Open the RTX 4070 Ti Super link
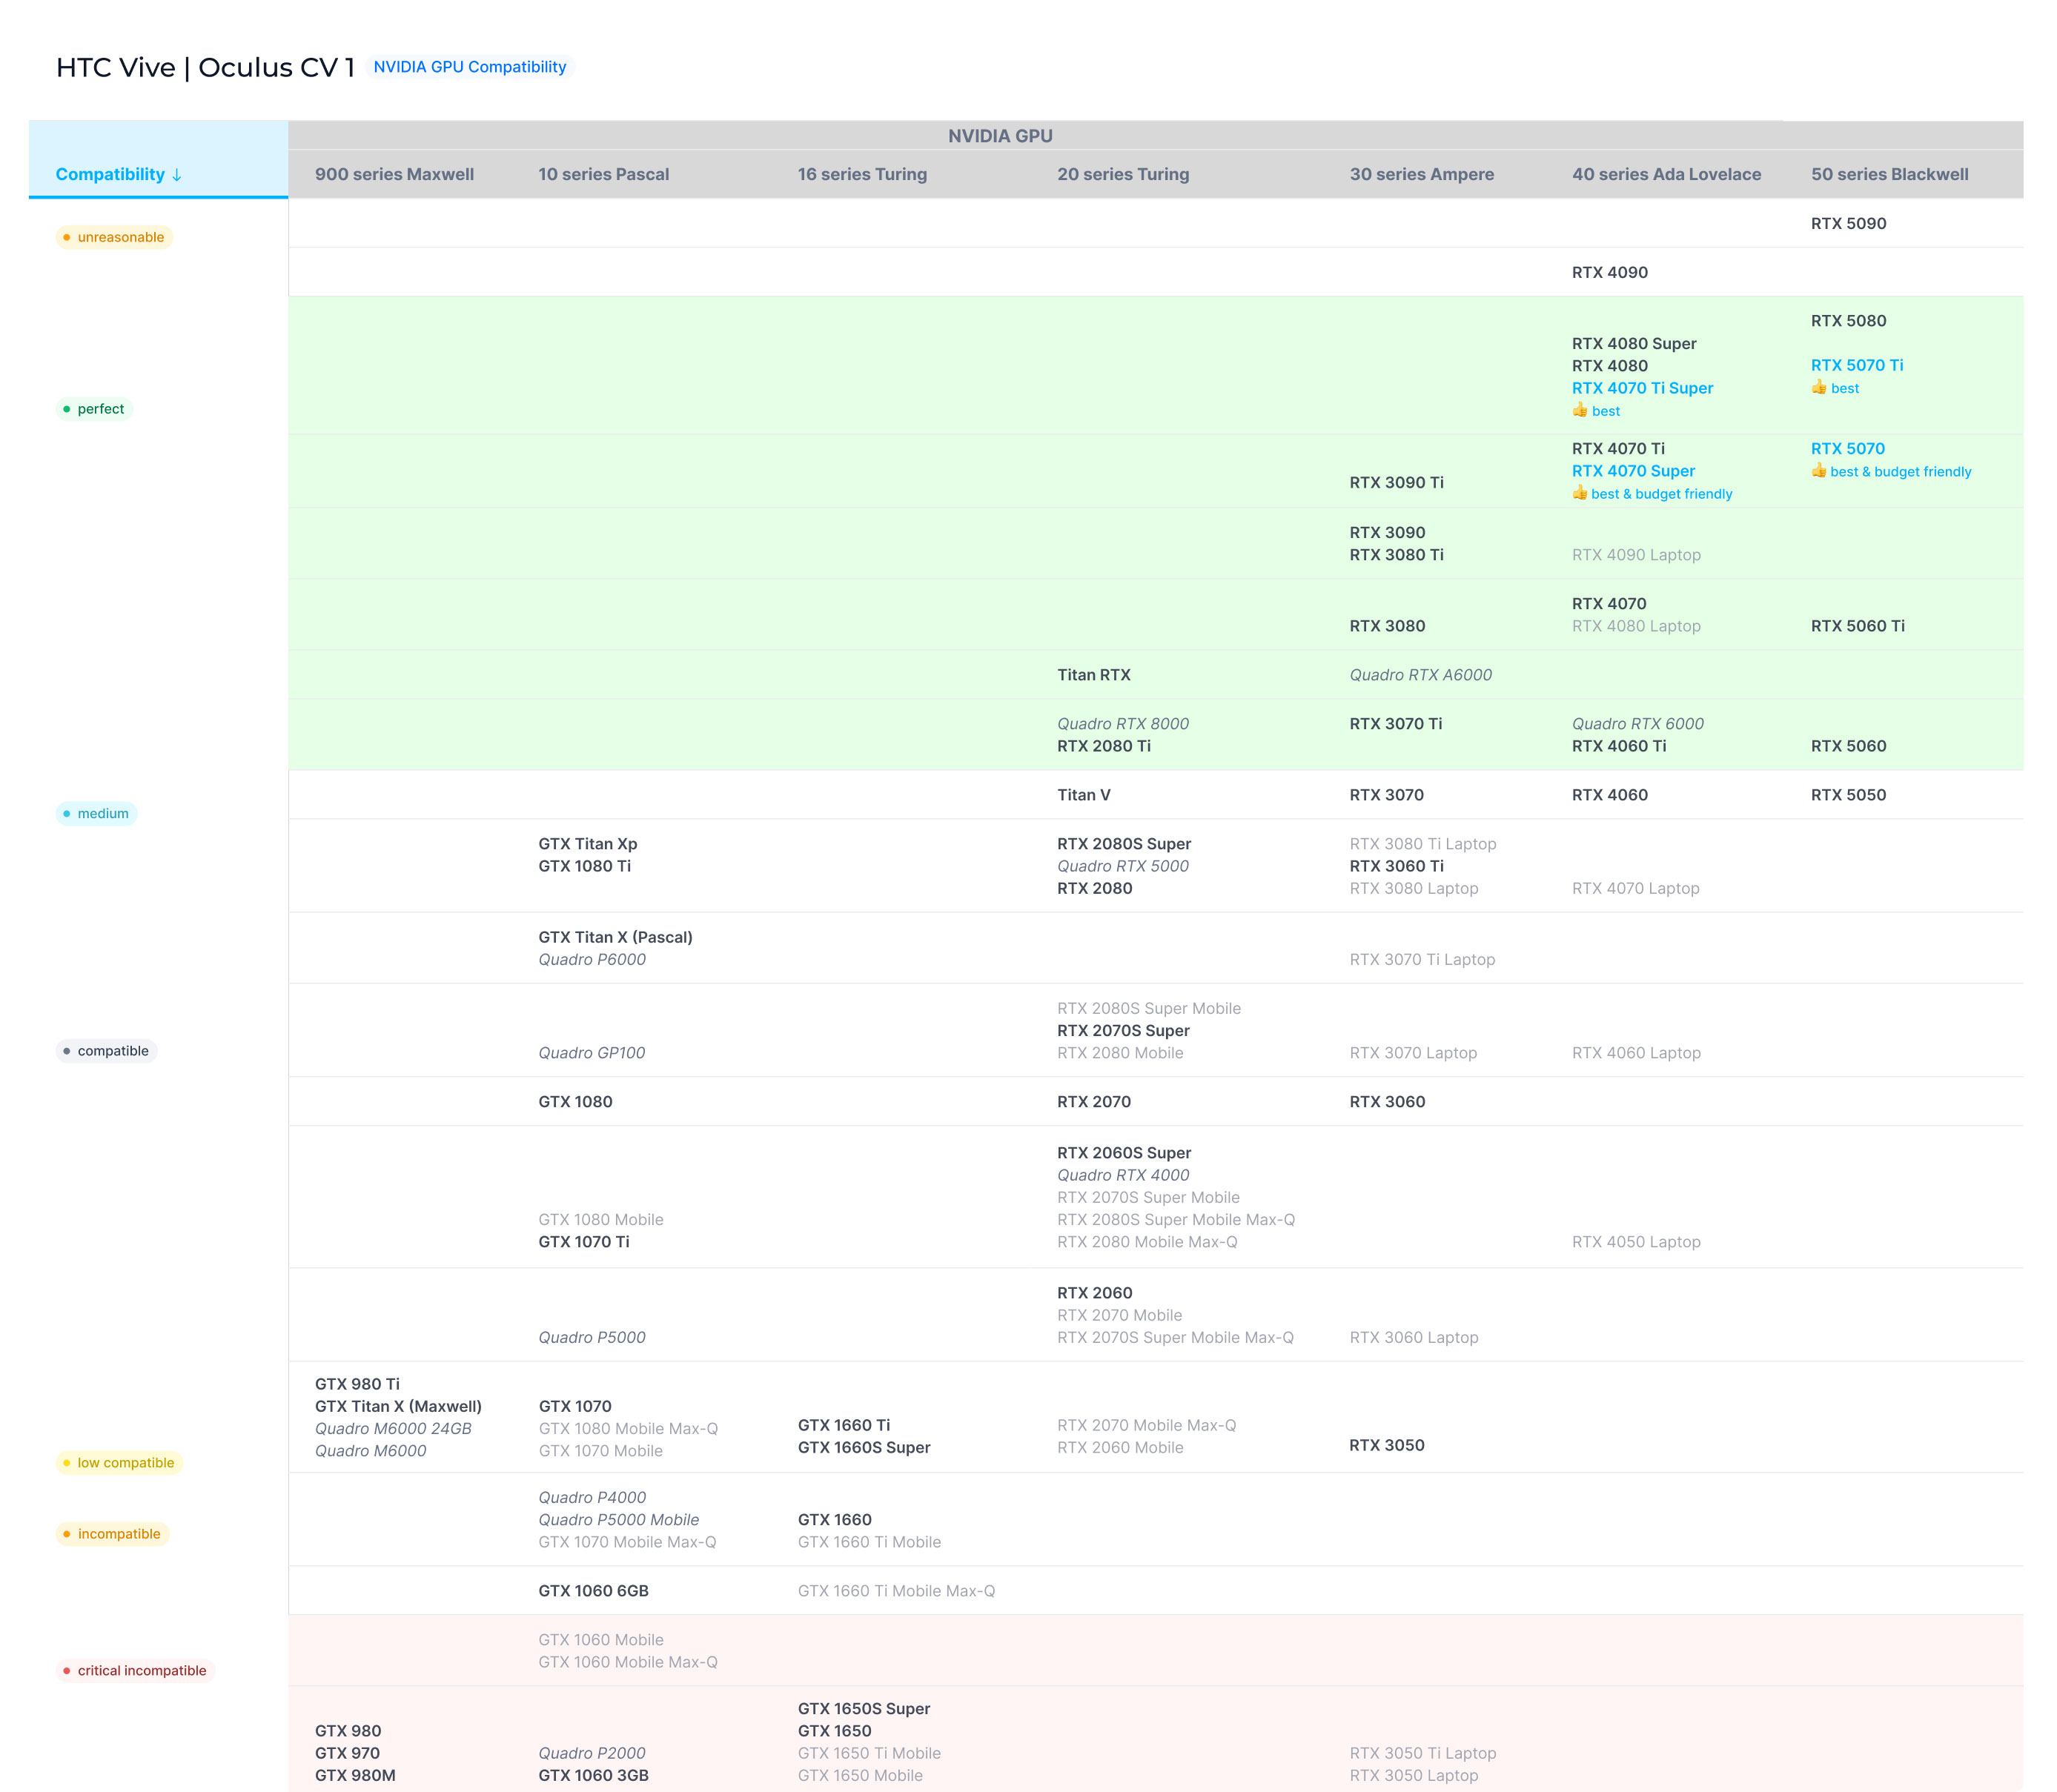Viewport: 2057px width, 1792px height. (1642, 388)
